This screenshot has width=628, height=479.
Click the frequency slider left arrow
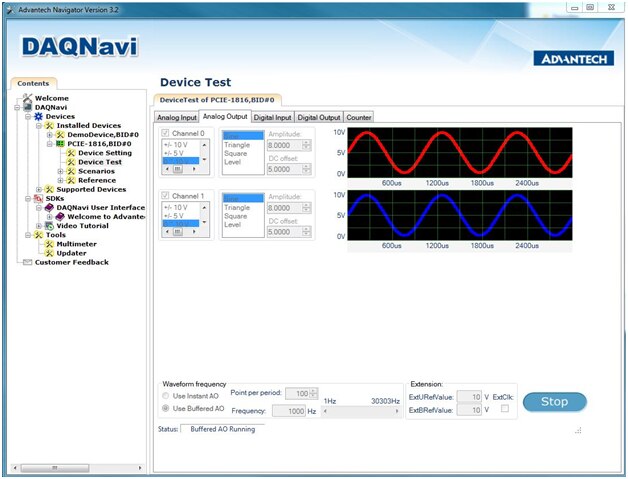coord(325,411)
